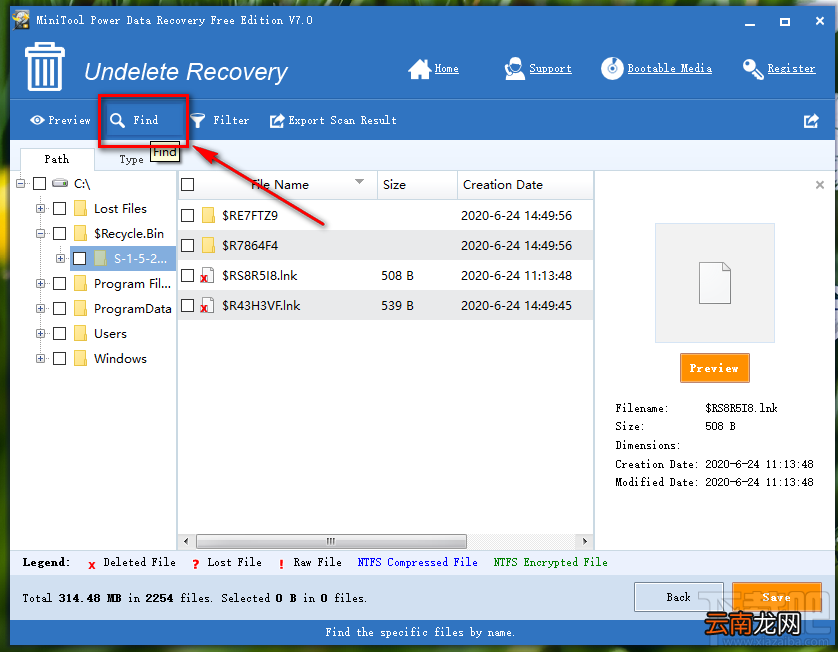
Task: Click the file preview thumbnail
Action: [715, 283]
